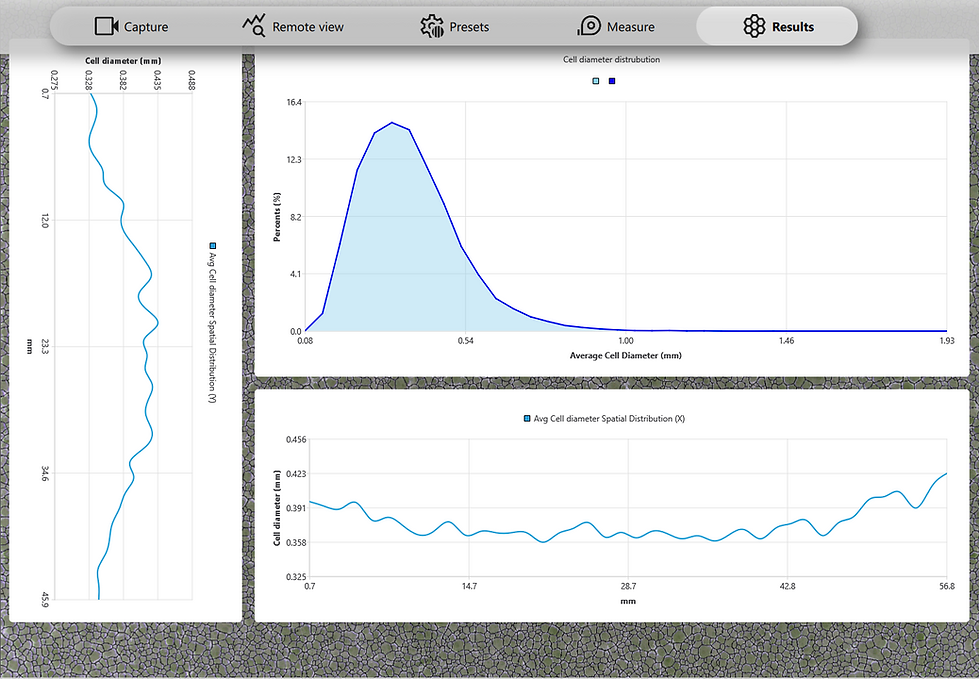Click the 0.423 value on X chart
Viewport: 979px width, 679px height.
coord(296,474)
